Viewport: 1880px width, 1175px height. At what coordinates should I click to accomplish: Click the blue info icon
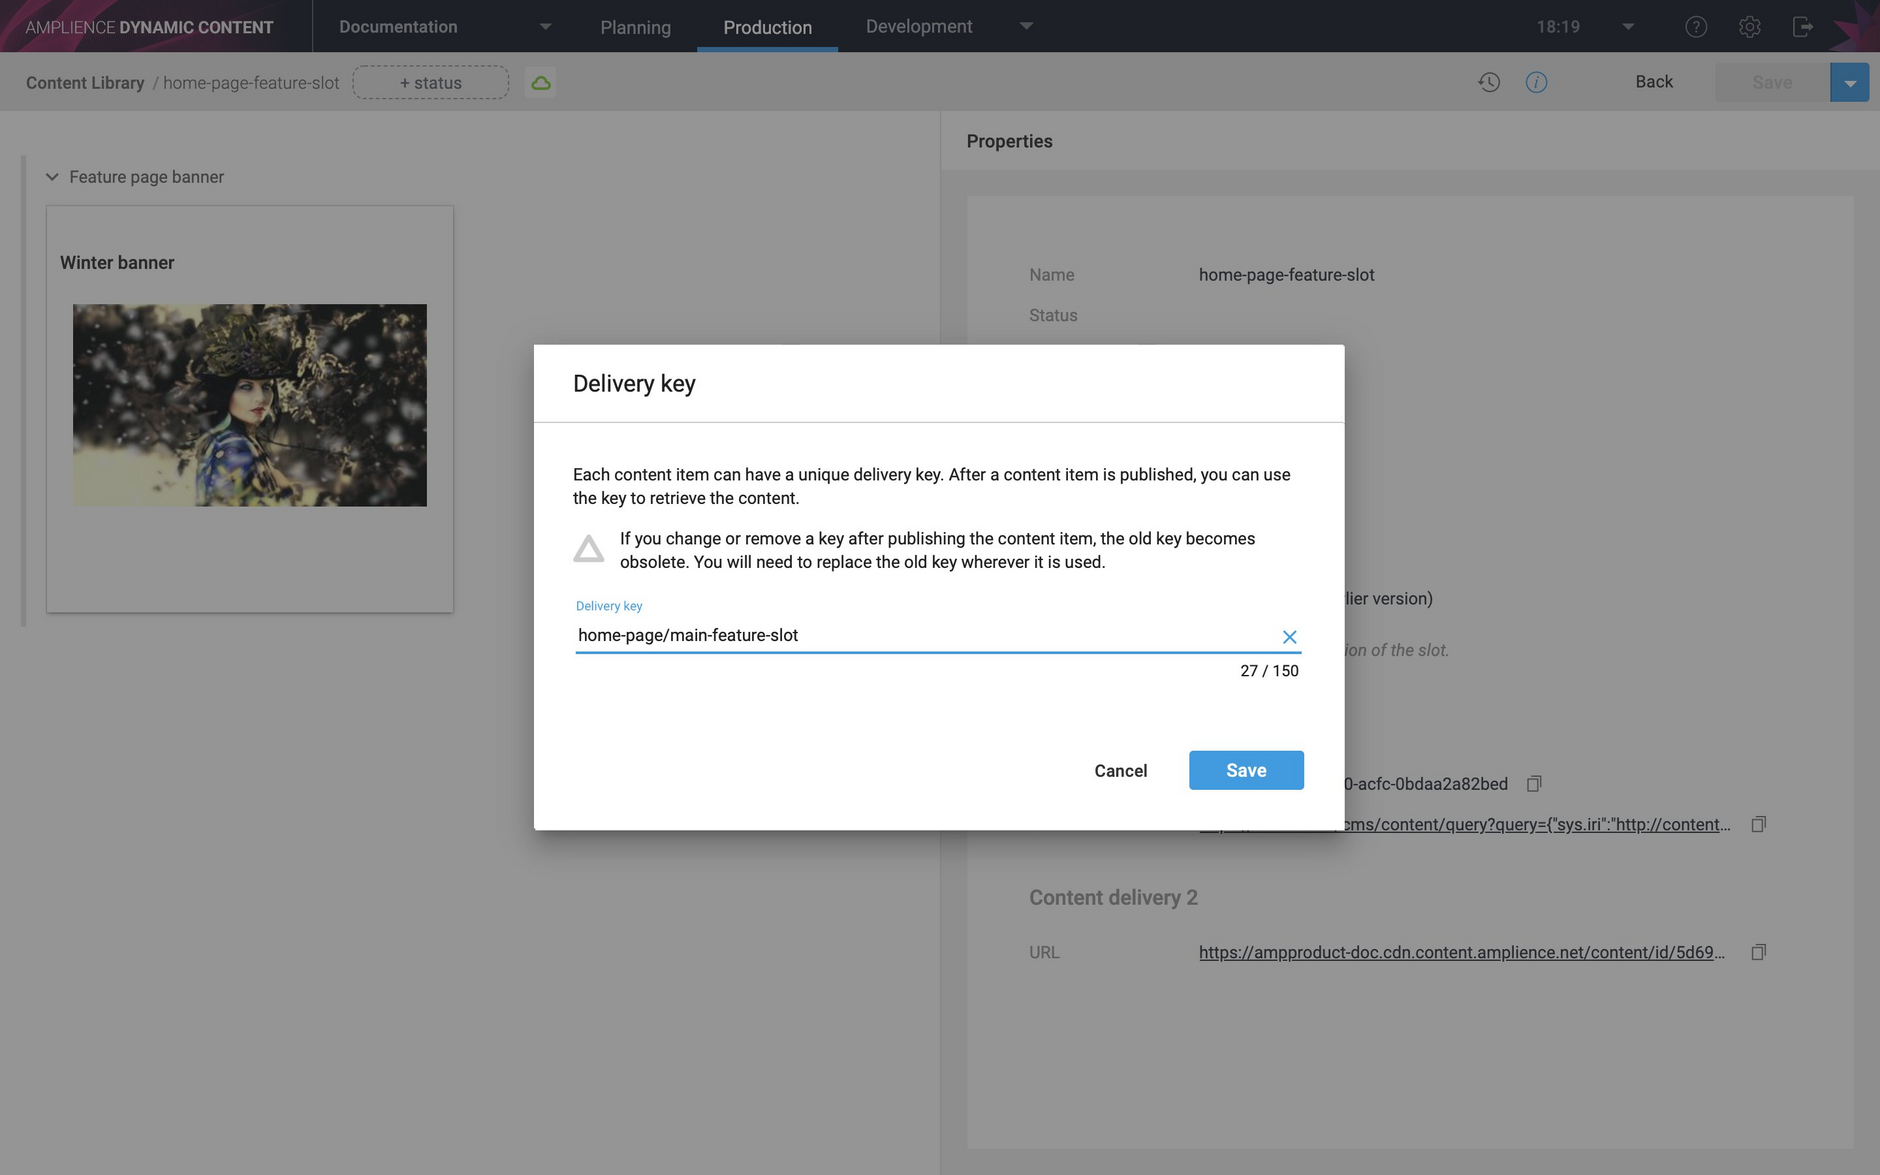[1536, 82]
